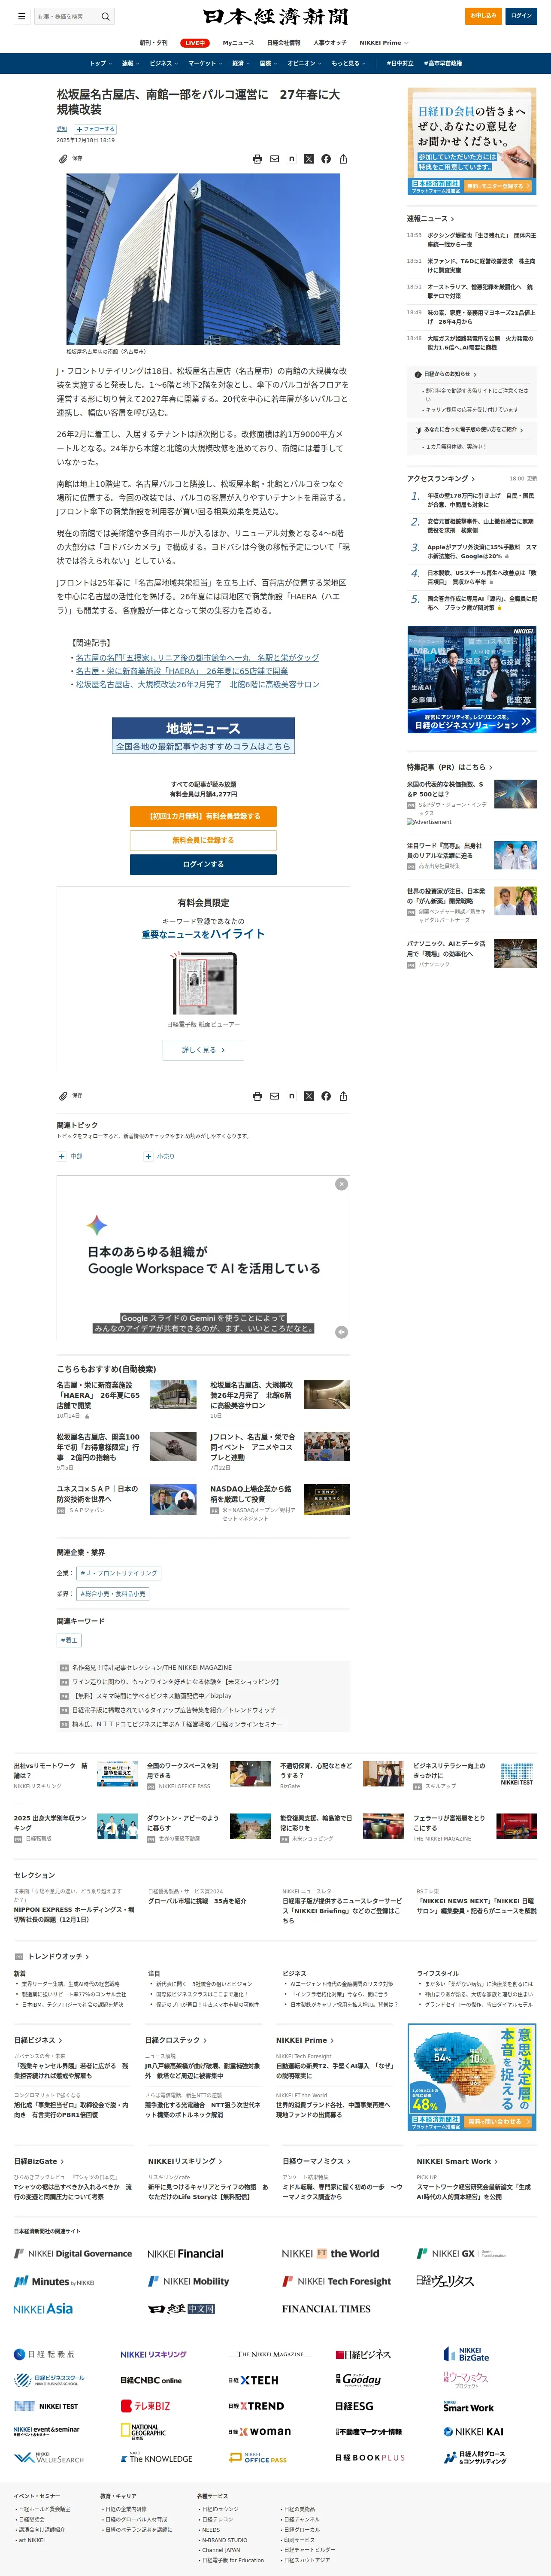This screenshot has height=2576, width=551.
Task: Click the #着工 keyword tag
Action: click(x=69, y=1640)
